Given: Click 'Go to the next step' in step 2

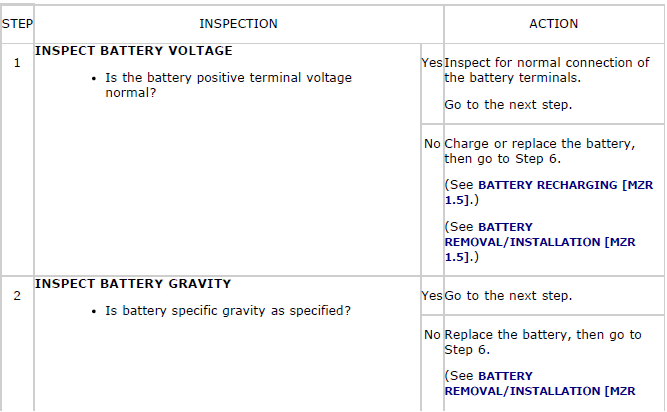Looking at the screenshot, I should pyautogui.click(x=508, y=296).
